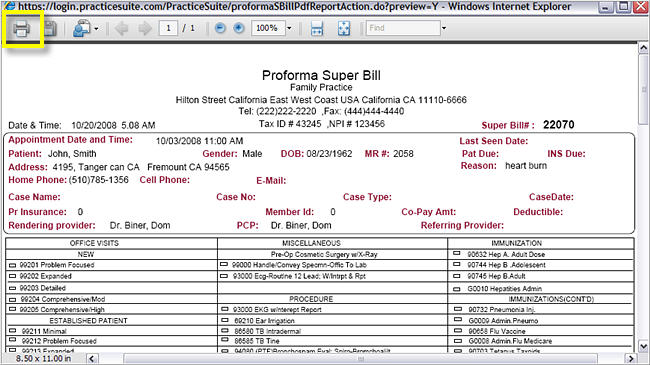Viewport: 650px width, 365px height.
Task: Check the G0008 Admin Flu Medicare box
Action: pyautogui.click(x=458, y=341)
